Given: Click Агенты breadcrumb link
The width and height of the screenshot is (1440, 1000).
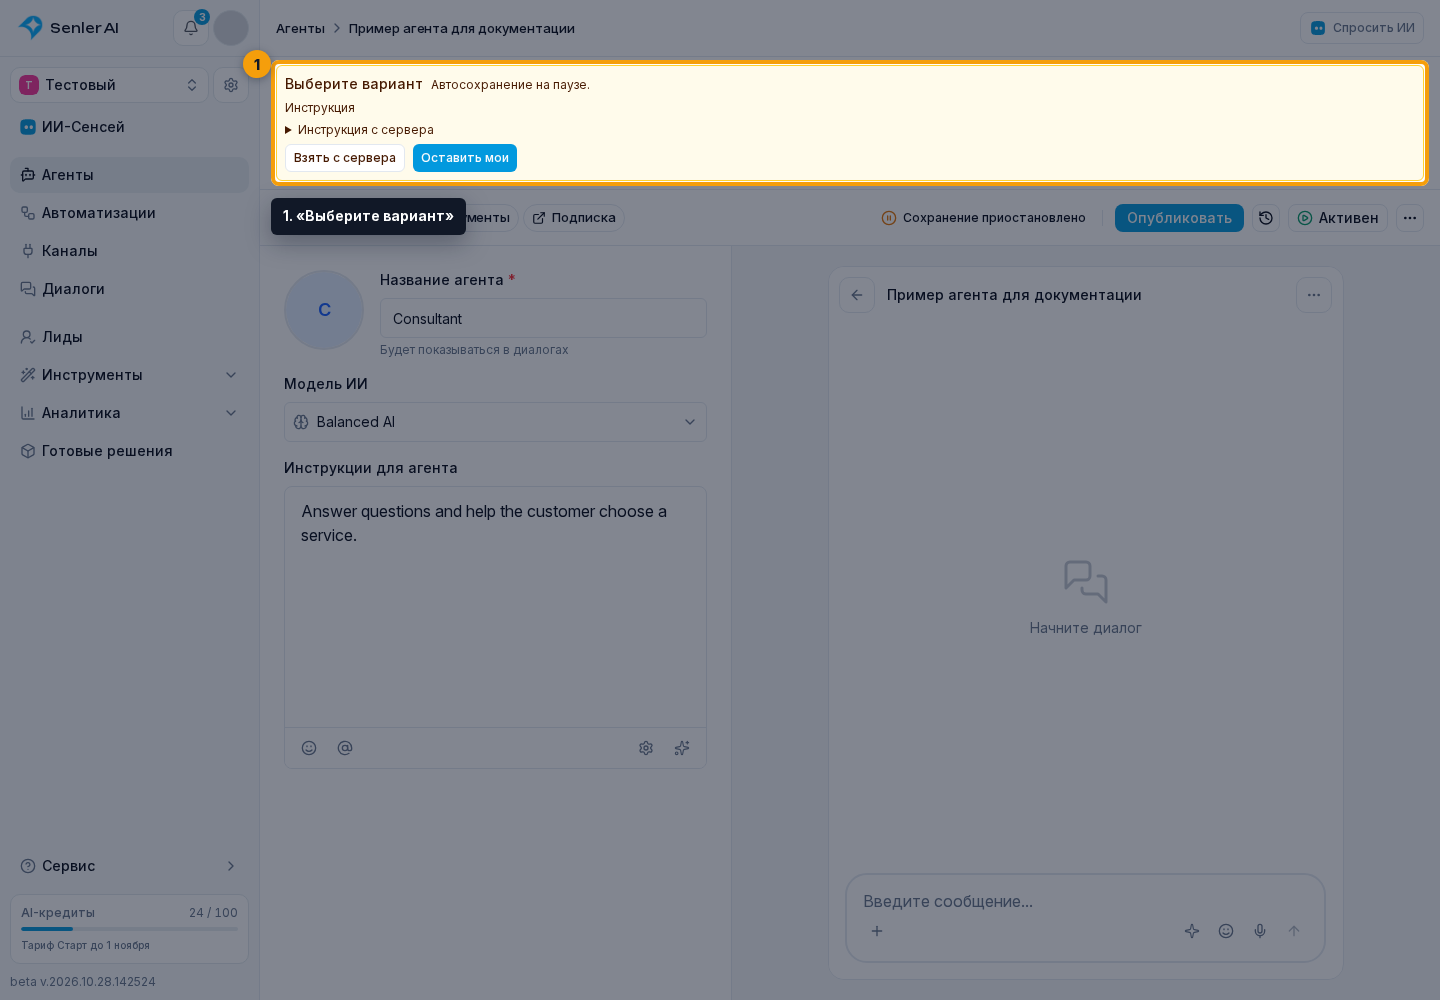Looking at the screenshot, I should pos(300,28).
